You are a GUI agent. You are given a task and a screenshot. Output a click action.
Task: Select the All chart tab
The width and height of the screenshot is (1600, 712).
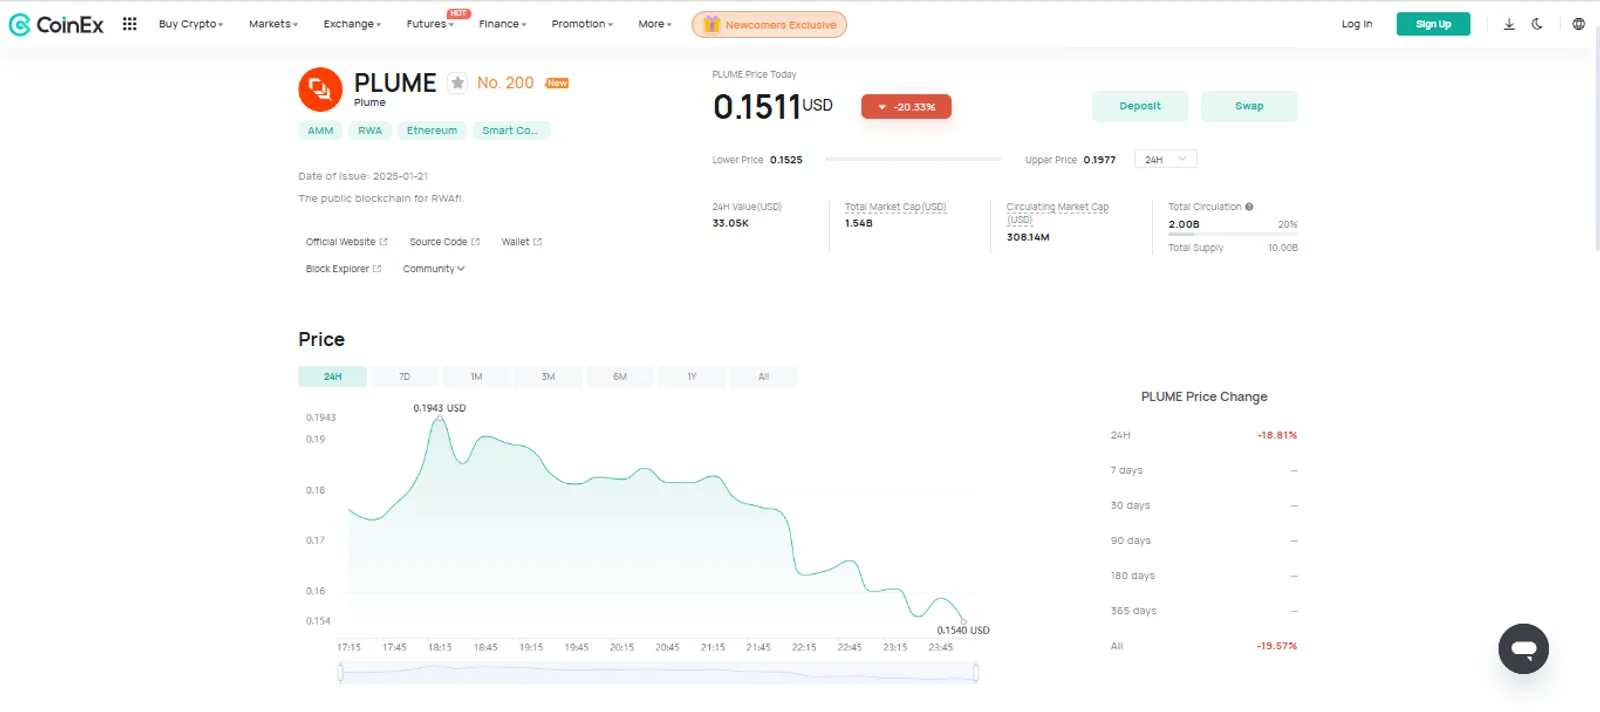coord(764,377)
